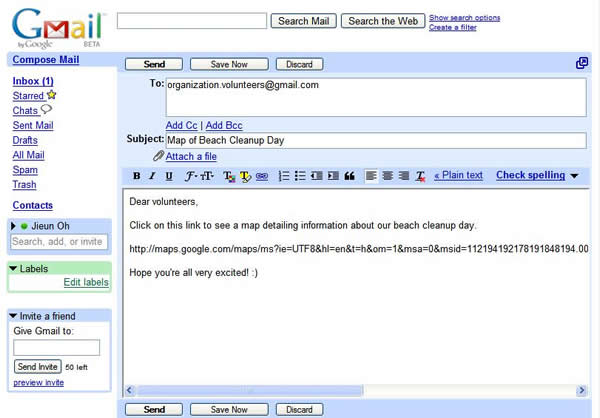Toggle bold formatting in the toolbar
Image resolution: width=600 pixels, height=418 pixels.
click(137, 176)
